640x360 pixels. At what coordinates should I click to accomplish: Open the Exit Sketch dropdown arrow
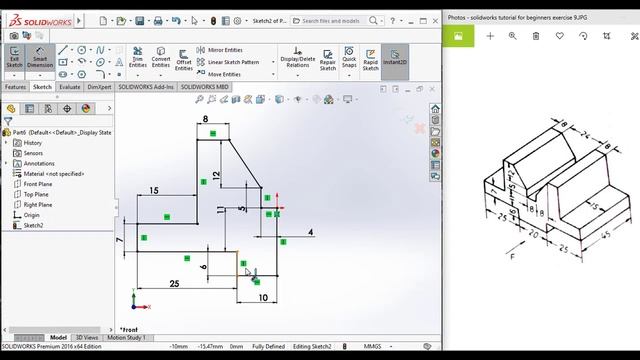(x=14, y=76)
